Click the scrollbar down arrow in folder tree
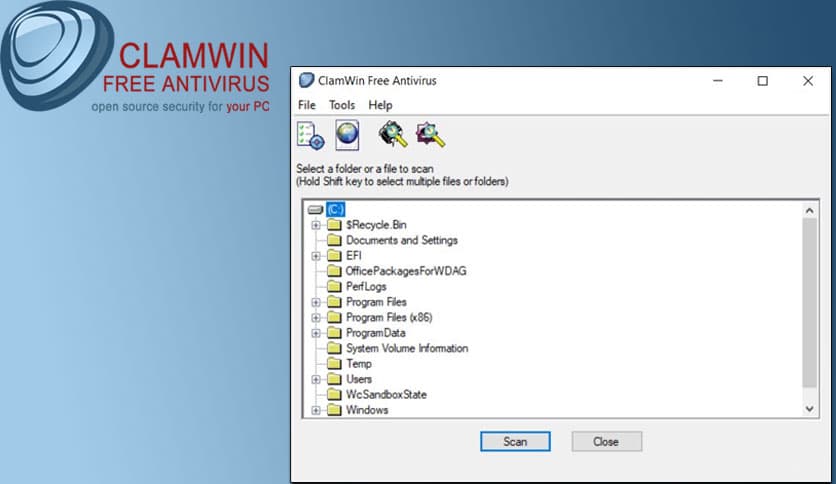This screenshot has width=836, height=484. tap(809, 409)
